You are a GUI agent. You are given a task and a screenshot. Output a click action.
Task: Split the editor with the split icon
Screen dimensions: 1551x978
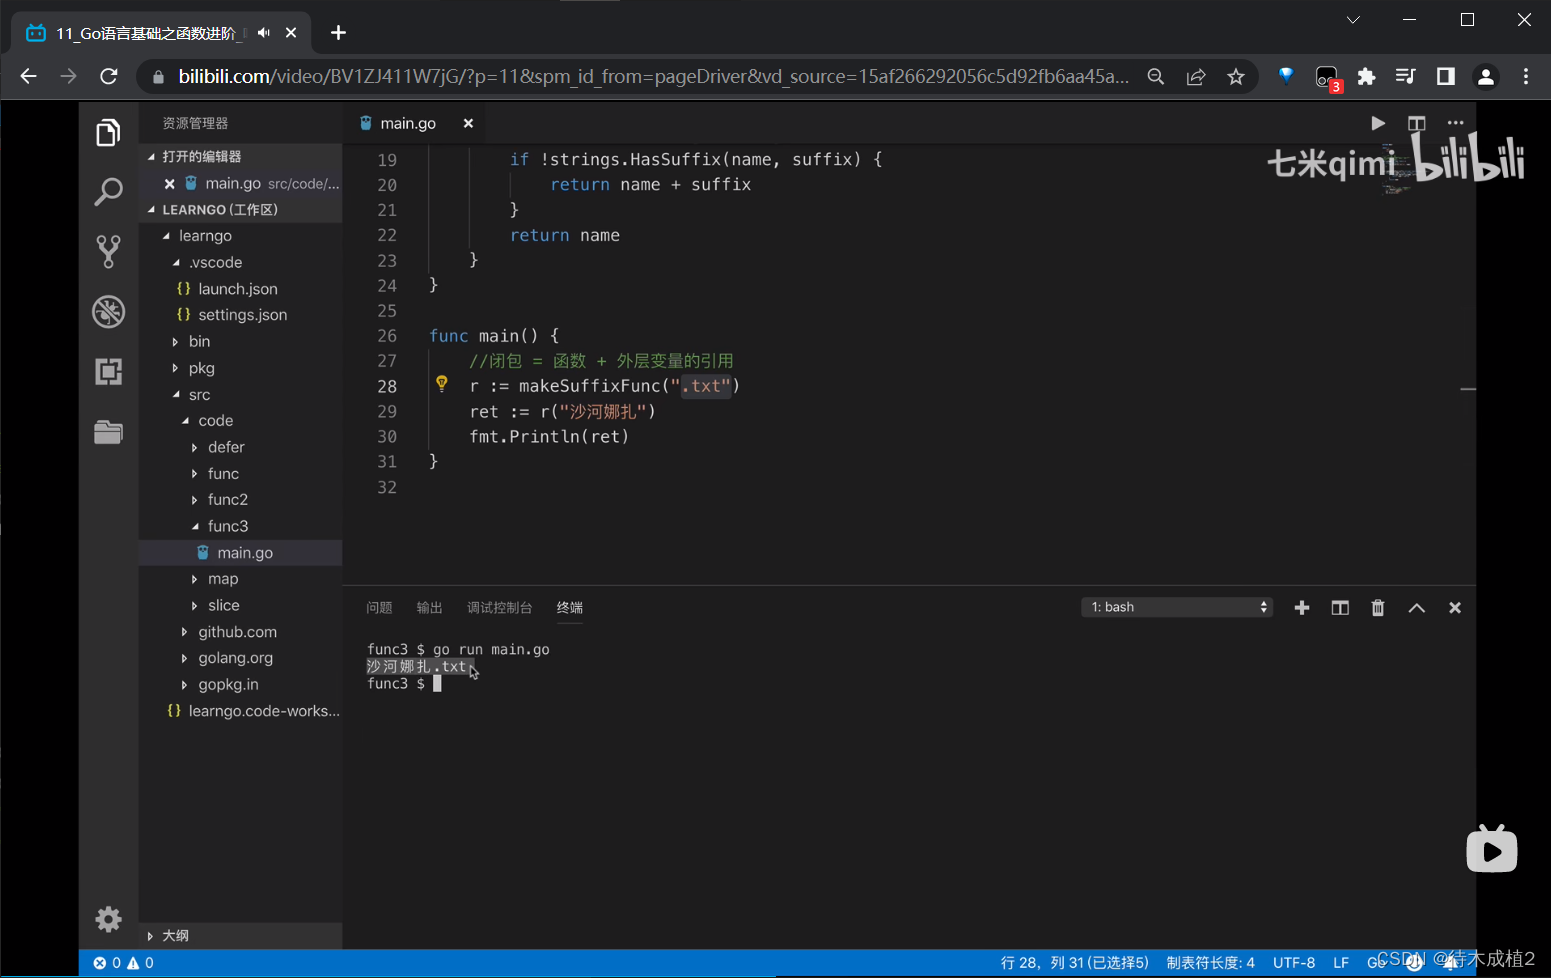click(1417, 123)
